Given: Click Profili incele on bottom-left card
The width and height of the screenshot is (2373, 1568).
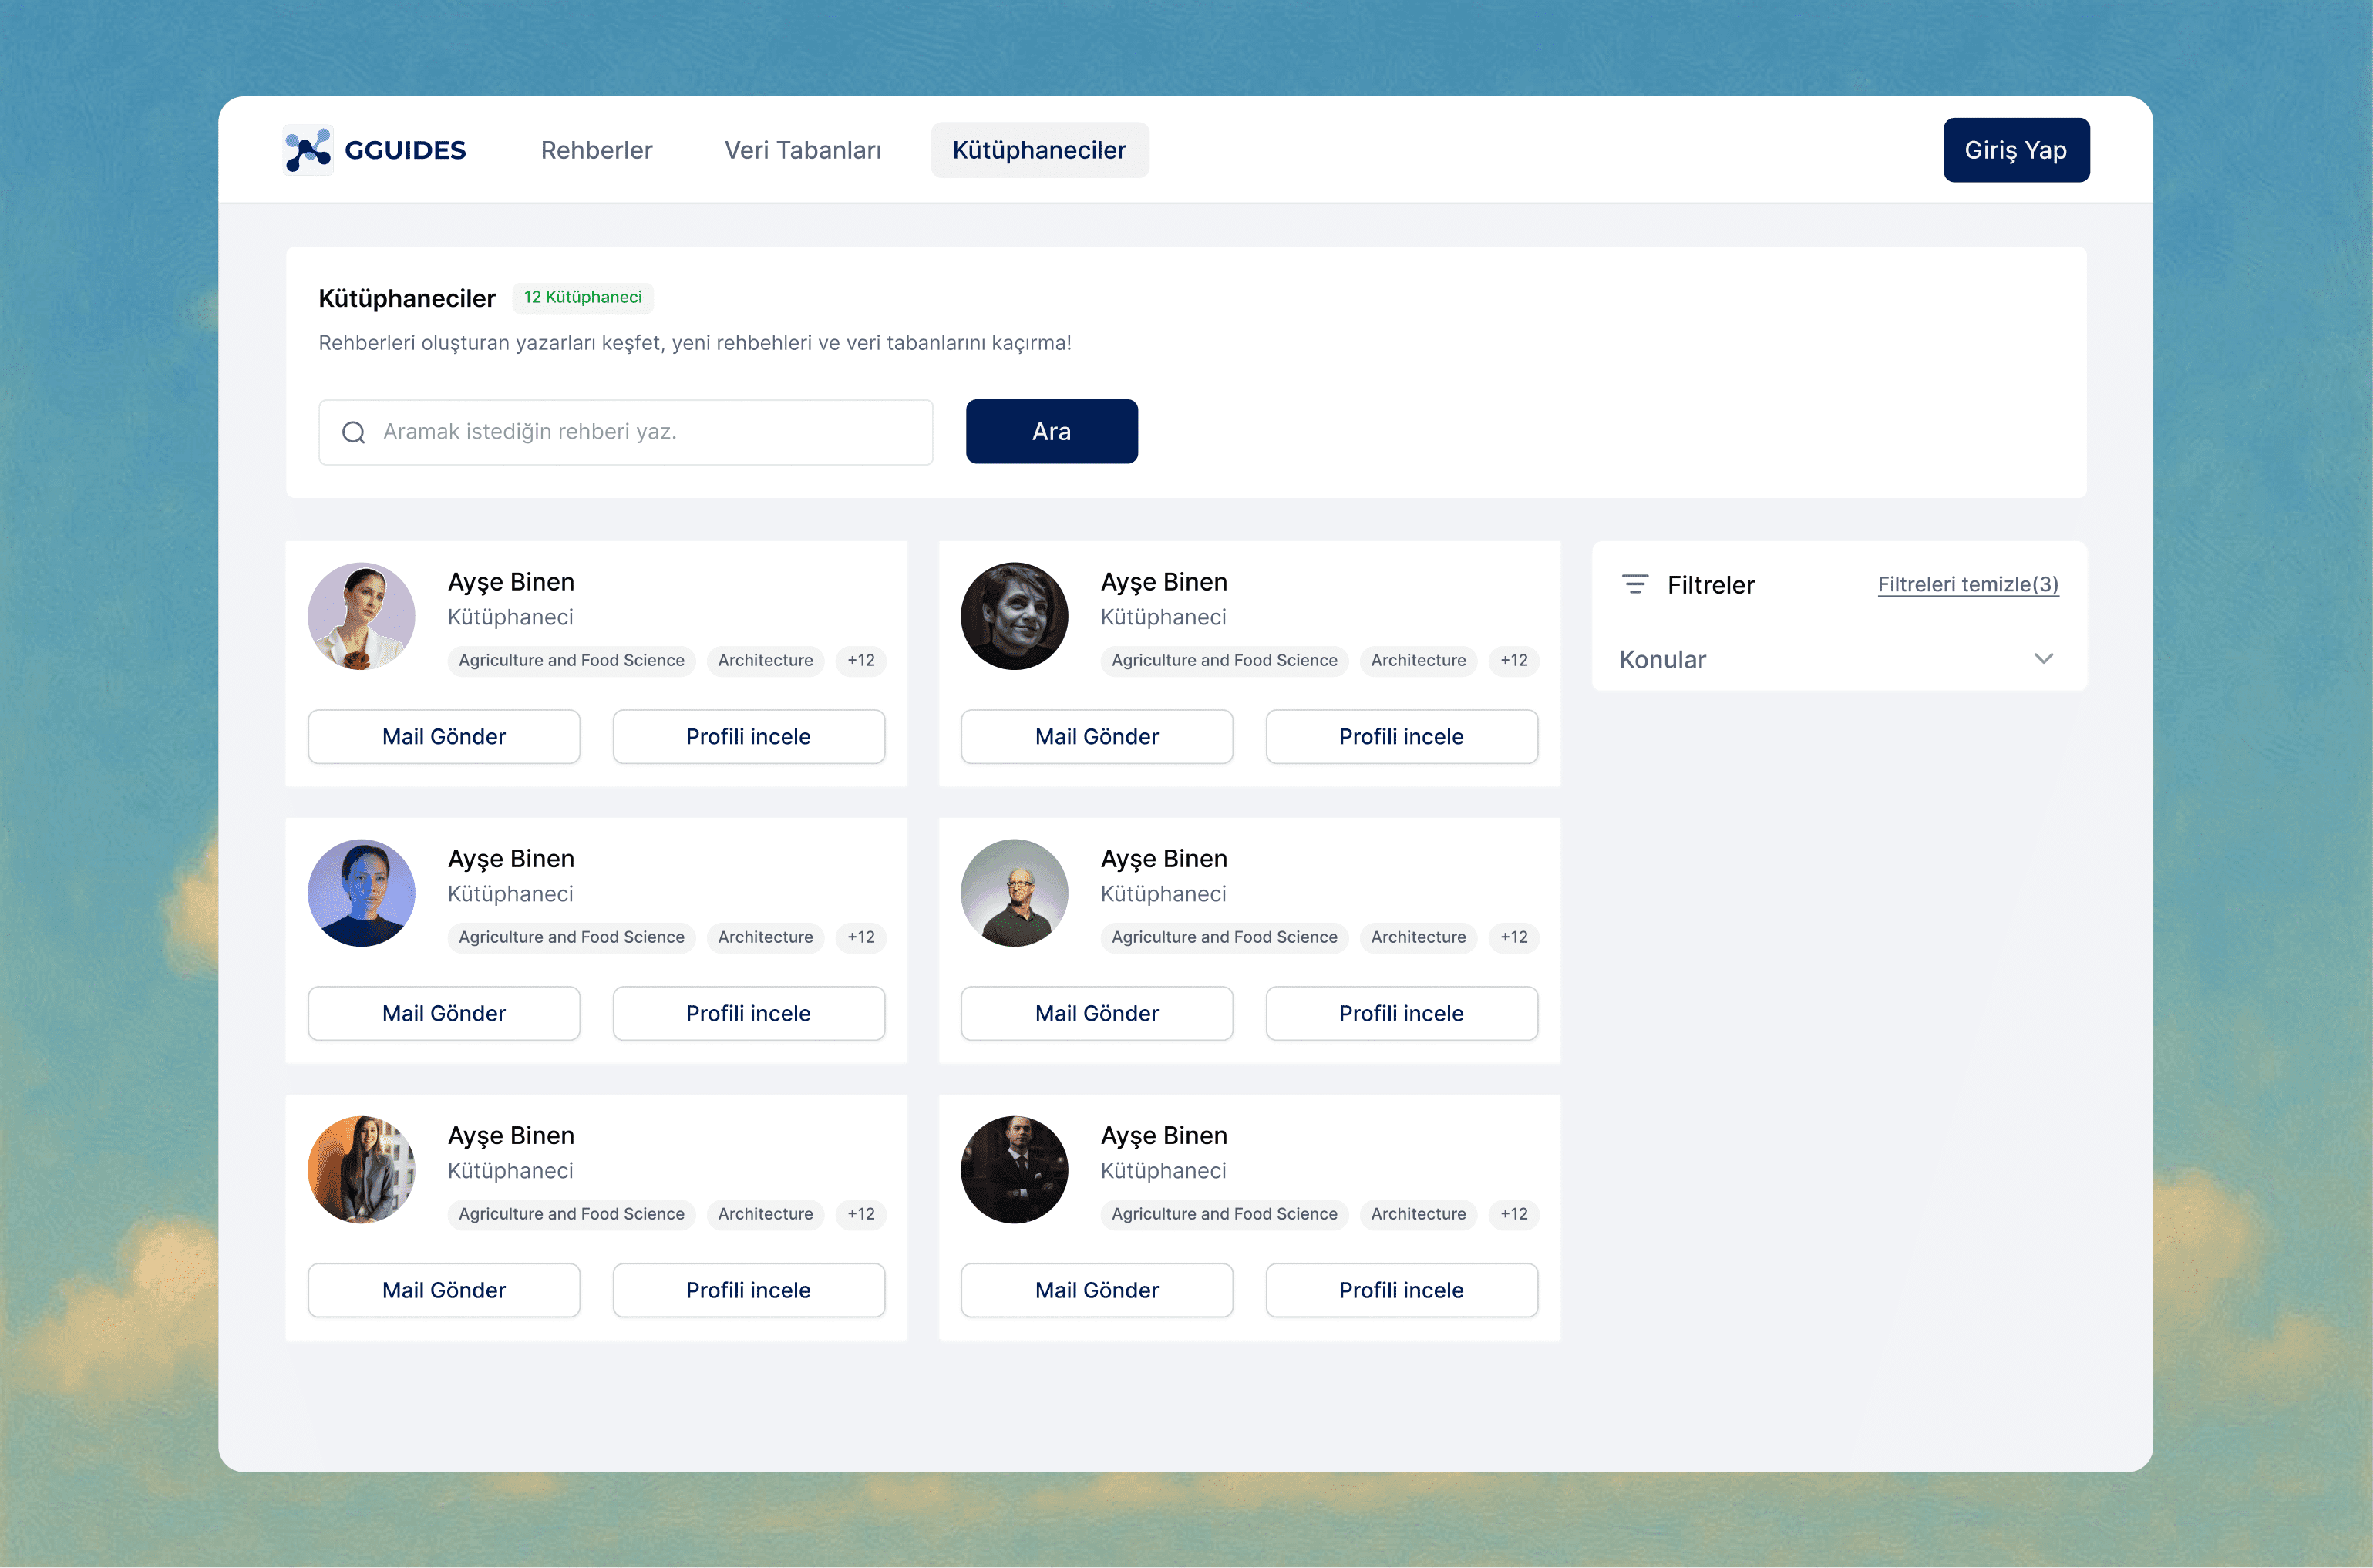Looking at the screenshot, I should 748,1290.
